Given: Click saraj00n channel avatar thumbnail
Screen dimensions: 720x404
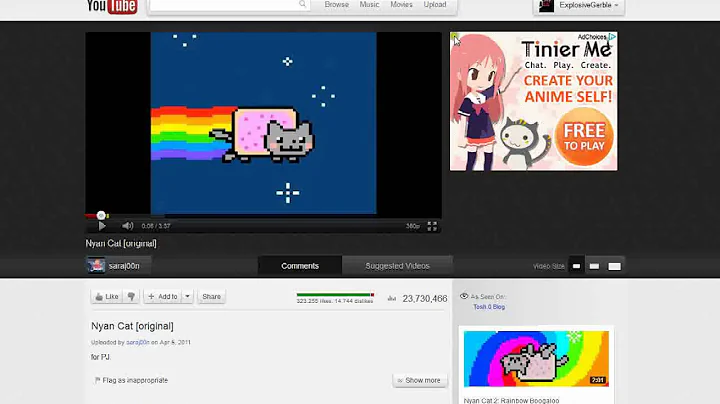Looking at the screenshot, I should pyautogui.click(x=96, y=266).
